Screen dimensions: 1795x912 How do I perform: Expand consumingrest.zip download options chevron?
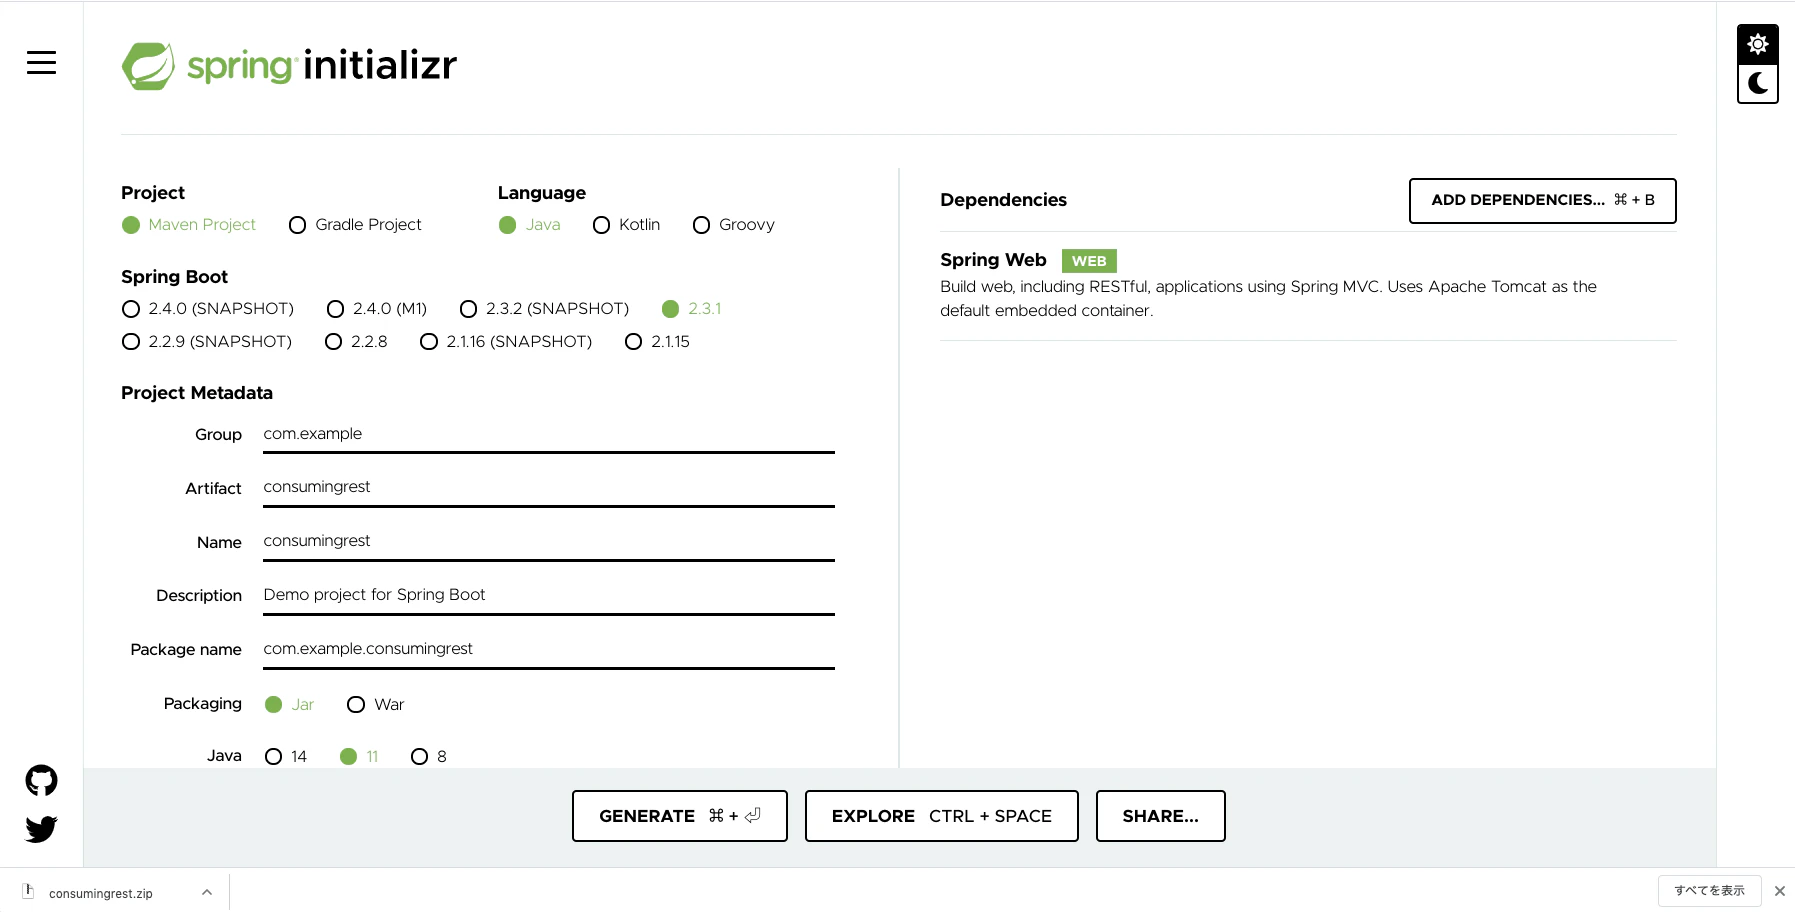[206, 892]
